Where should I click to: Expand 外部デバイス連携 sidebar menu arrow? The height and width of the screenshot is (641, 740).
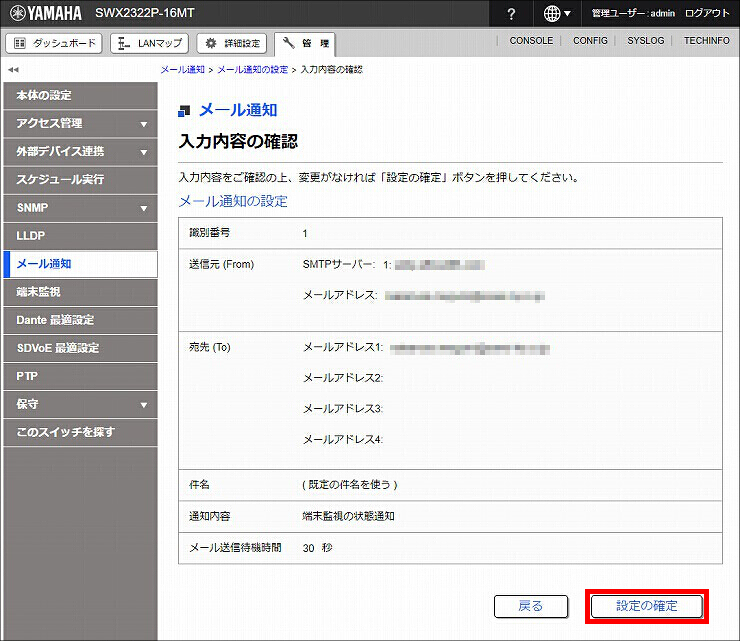[x=144, y=152]
